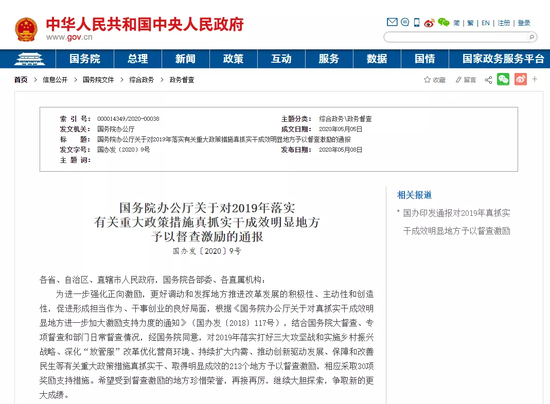Image resolution: width=550 pixels, height=404 pixels.
Task: Go to 信息公开 in breadcrumb
Action: 55,80
